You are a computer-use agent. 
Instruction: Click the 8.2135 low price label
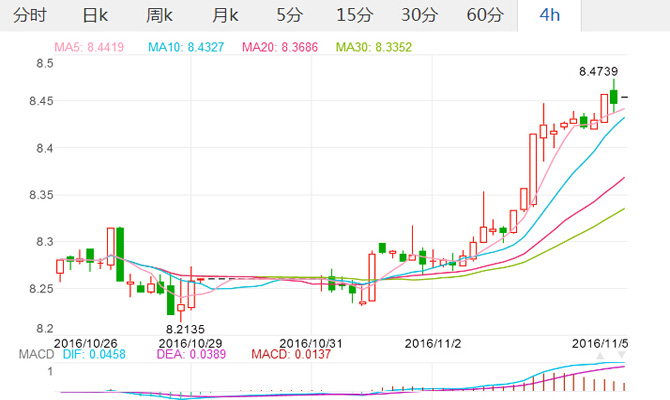pos(185,328)
